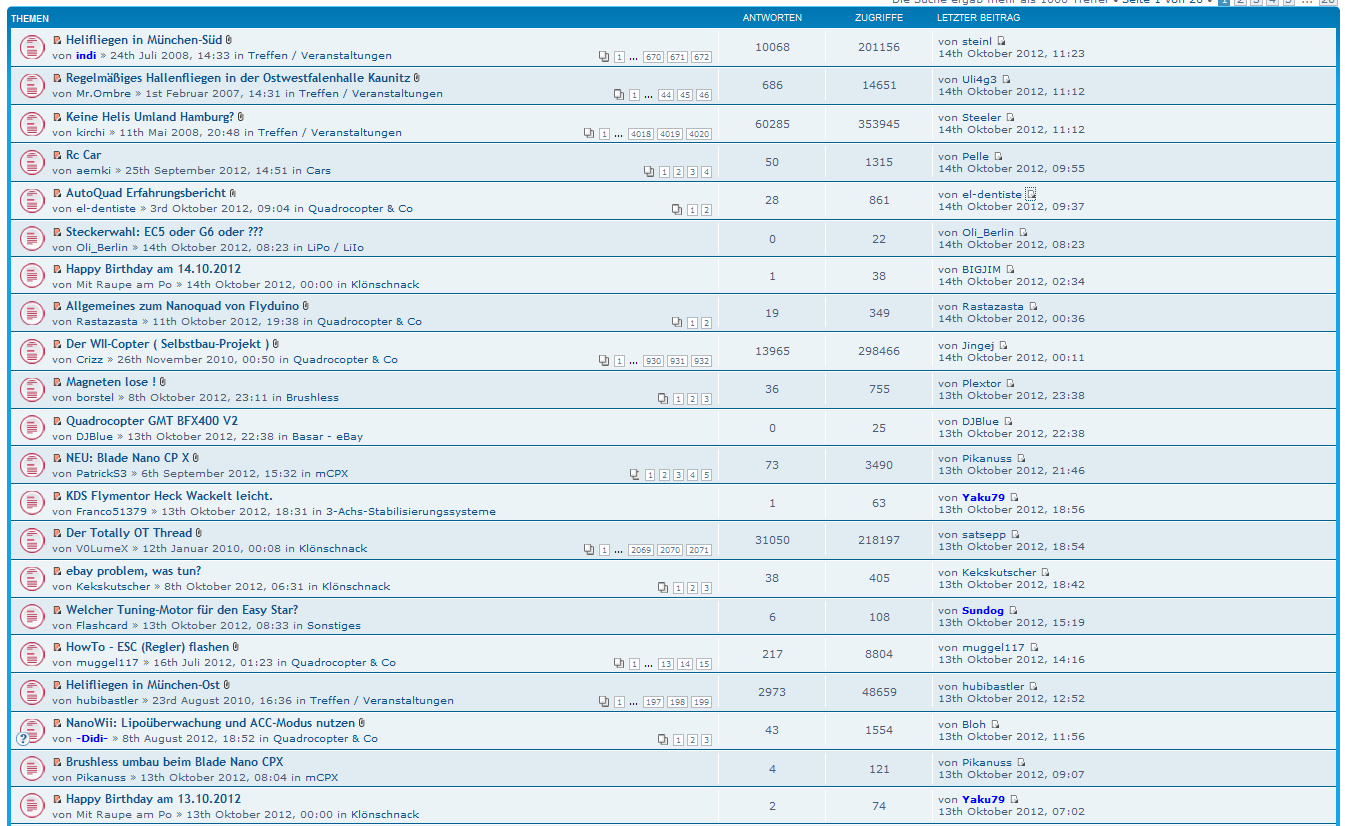View latest post icon by Plextor
The image size is (1345, 826).
(1011, 383)
